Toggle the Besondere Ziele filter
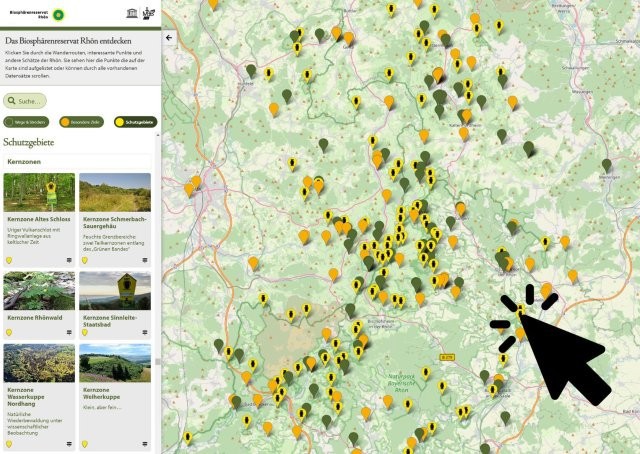Image resolution: width=640 pixels, height=454 pixels. pos(81,122)
